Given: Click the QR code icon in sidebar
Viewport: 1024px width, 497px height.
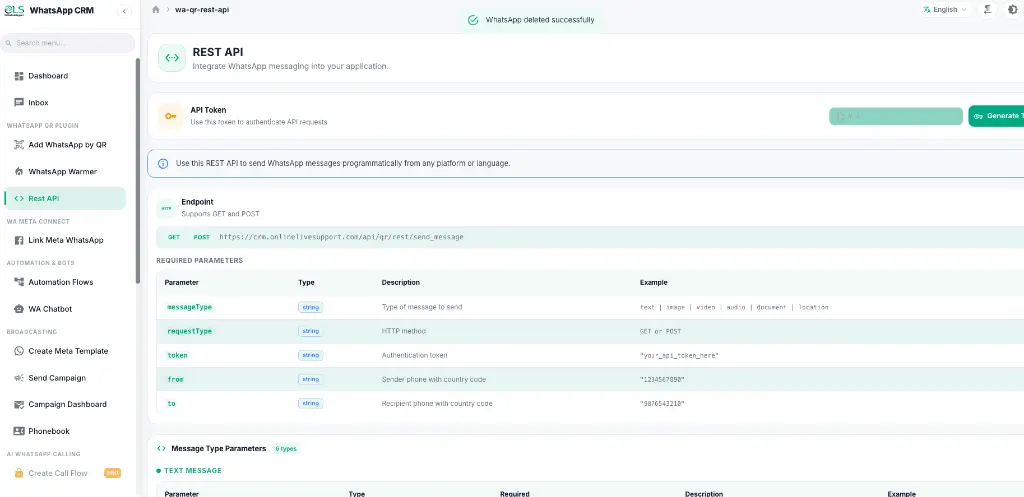Looking at the screenshot, I should click(x=19, y=145).
